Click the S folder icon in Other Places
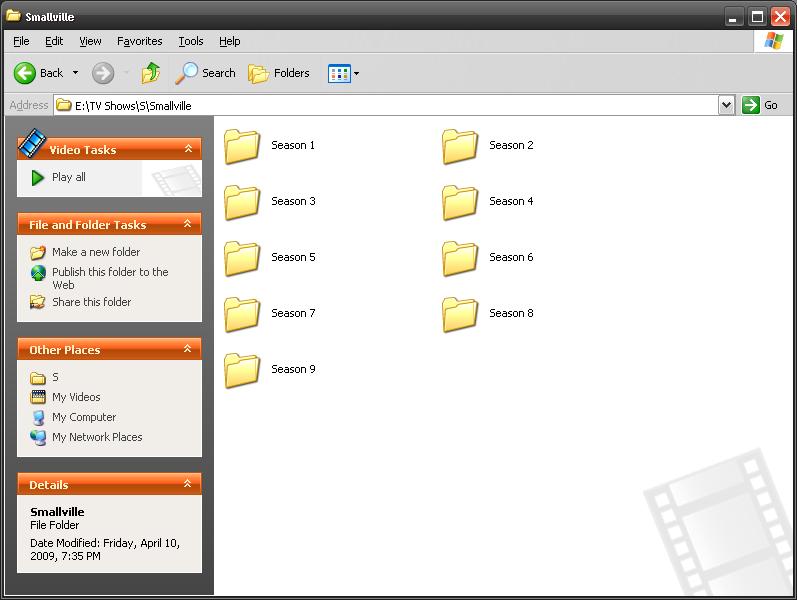Viewport: 797px width, 600px height. point(38,378)
